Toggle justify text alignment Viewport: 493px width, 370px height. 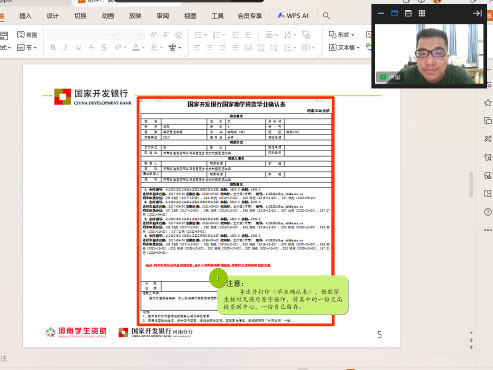(x=235, y=48)
